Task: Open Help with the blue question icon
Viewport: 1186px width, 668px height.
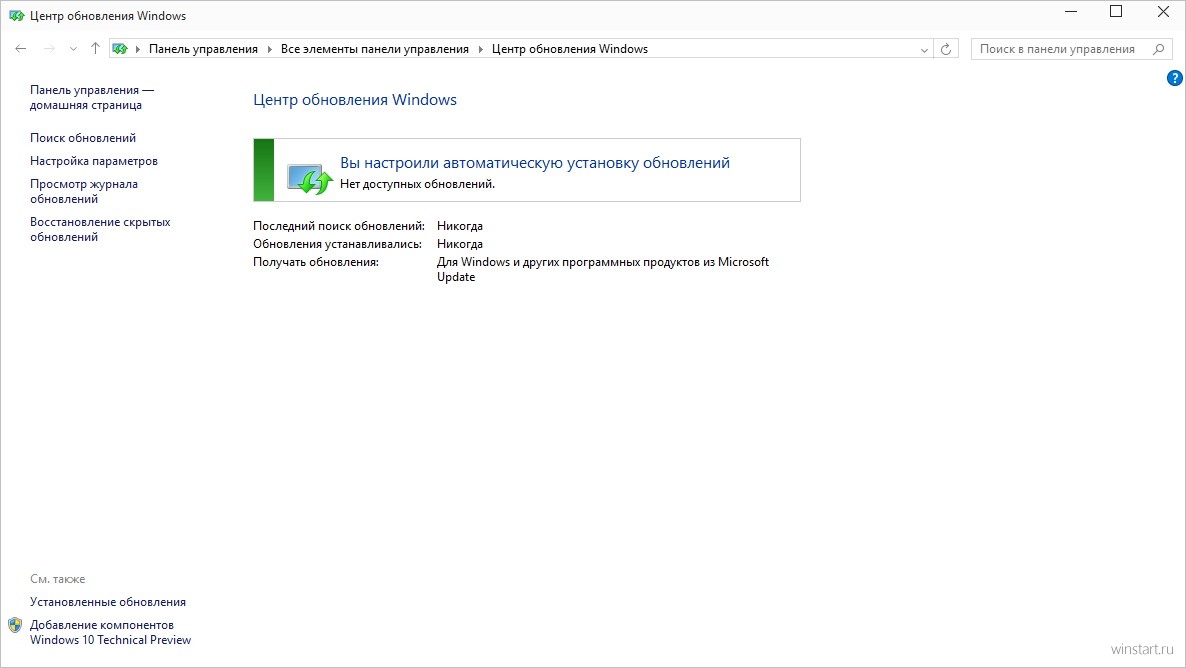Action: pos(1175,78)
